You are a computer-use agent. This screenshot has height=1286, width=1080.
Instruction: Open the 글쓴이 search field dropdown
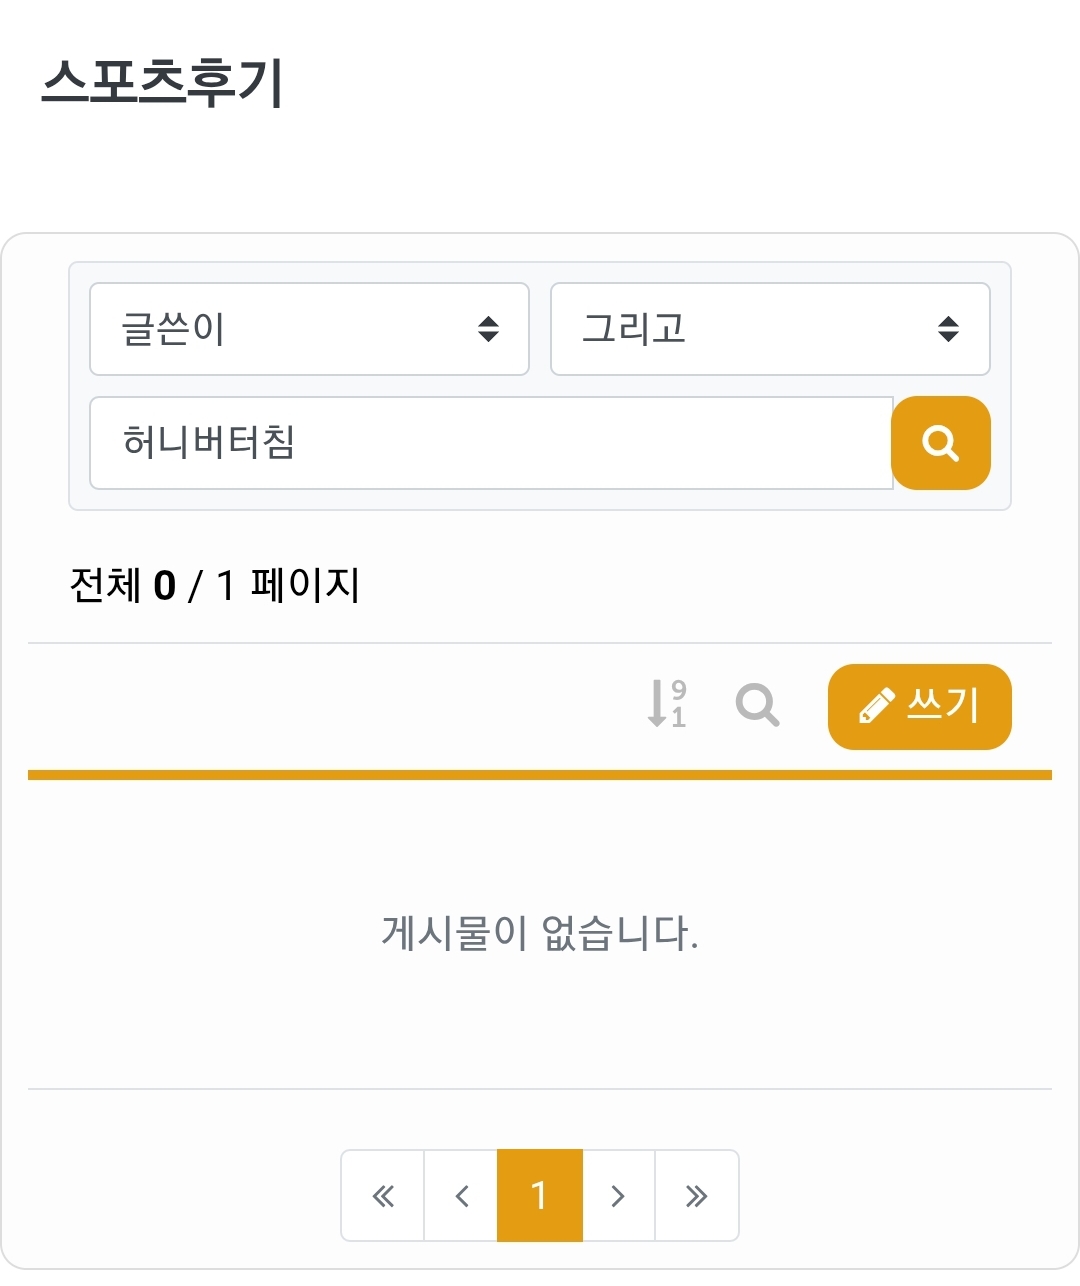click(x=309, y=329)
